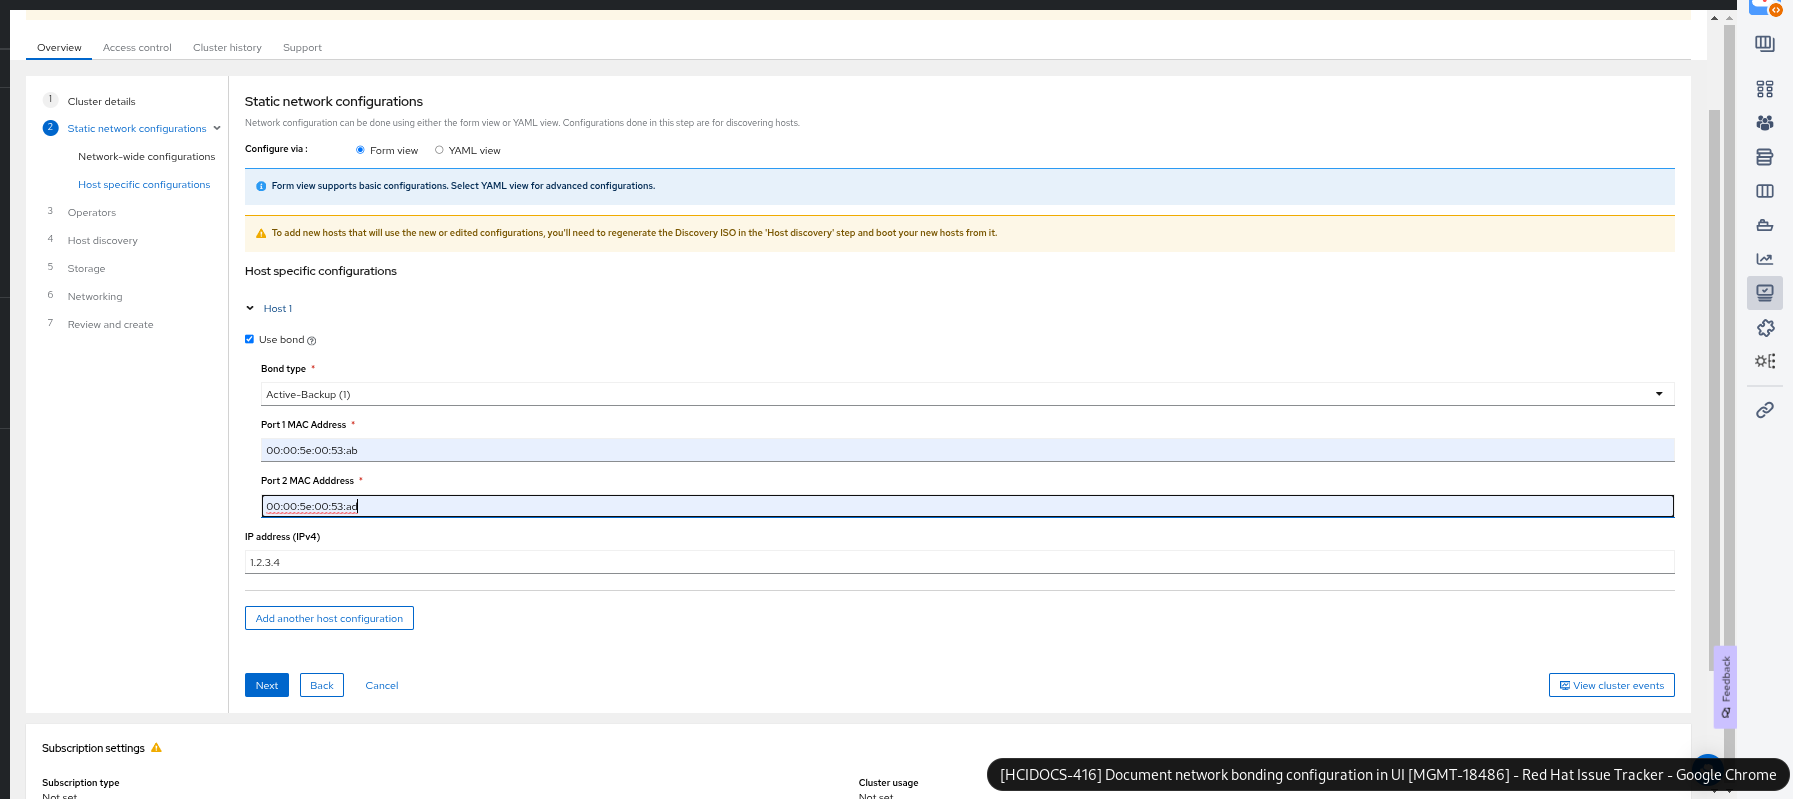
Task: Click the info icon in Form view notice
Action: [261, 186]
